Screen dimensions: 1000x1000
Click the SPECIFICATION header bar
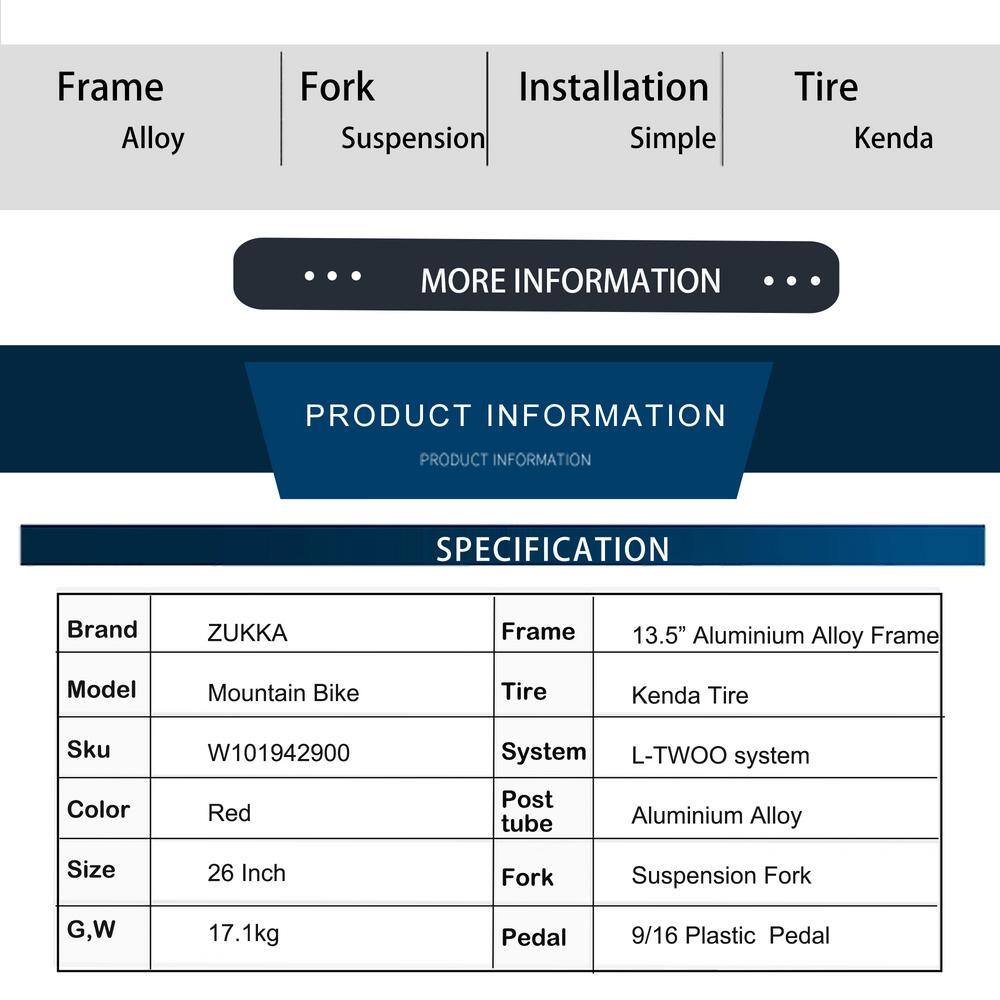point(503,546)
